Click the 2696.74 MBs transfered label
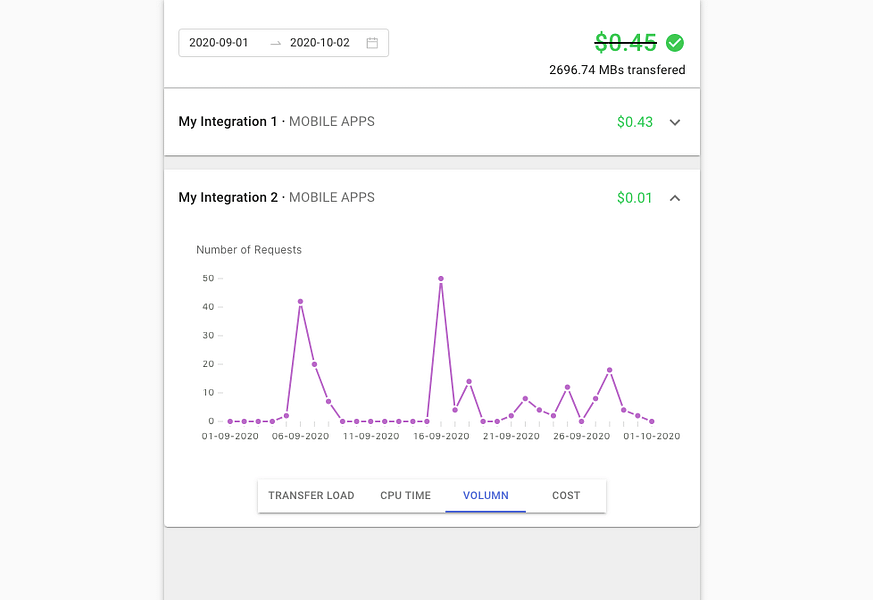 tap(617, 70)
